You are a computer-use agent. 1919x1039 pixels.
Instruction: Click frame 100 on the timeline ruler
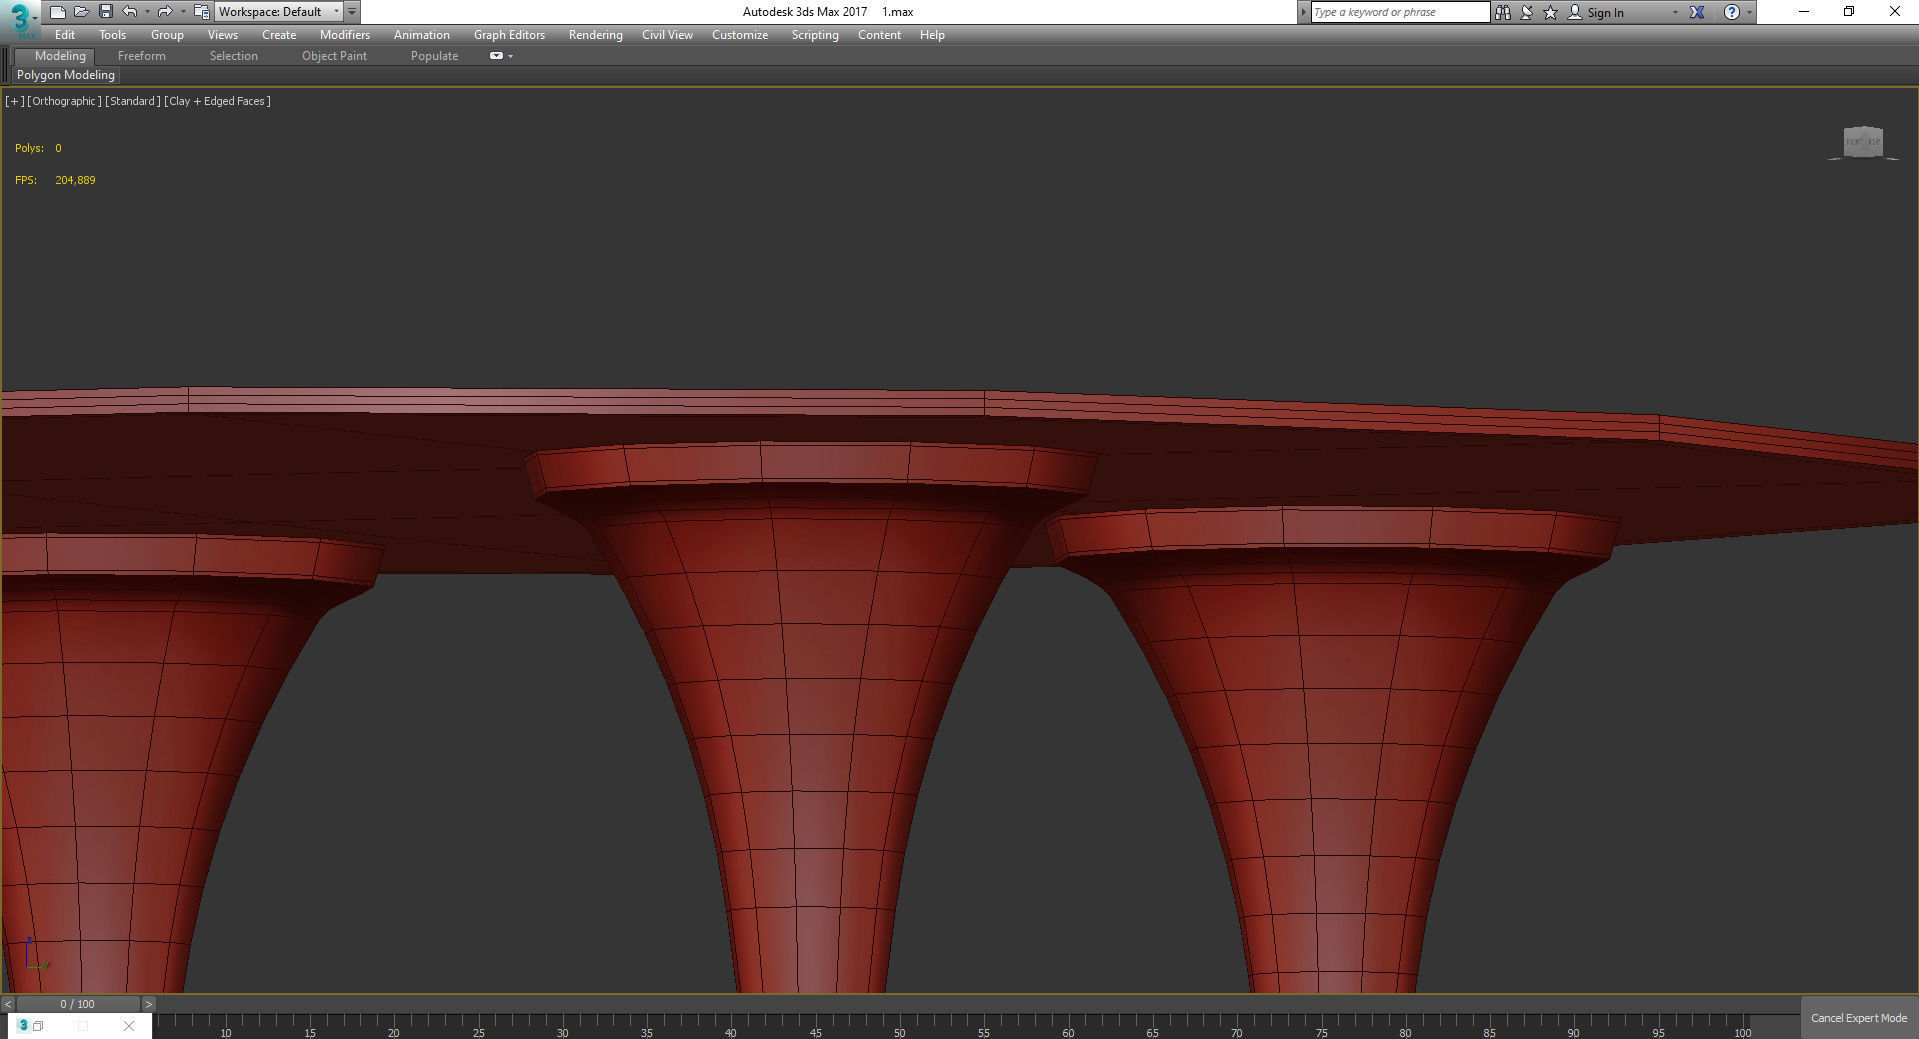coord(1742,1032)
